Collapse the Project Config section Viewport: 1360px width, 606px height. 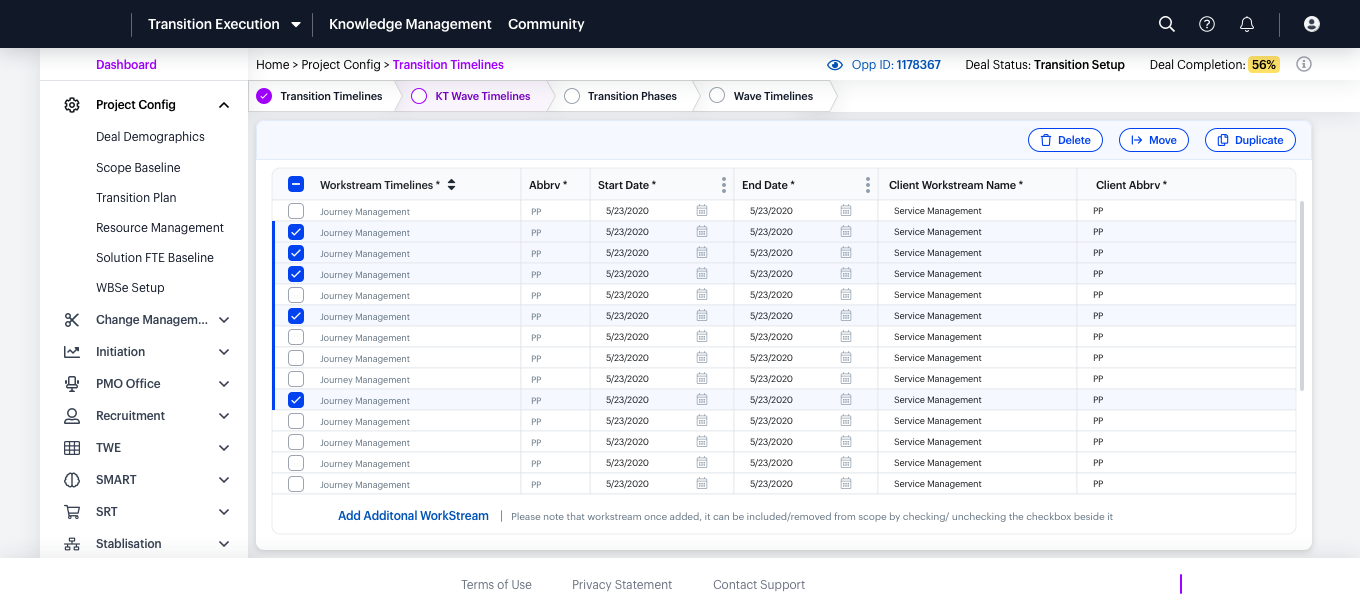(224, 105)
